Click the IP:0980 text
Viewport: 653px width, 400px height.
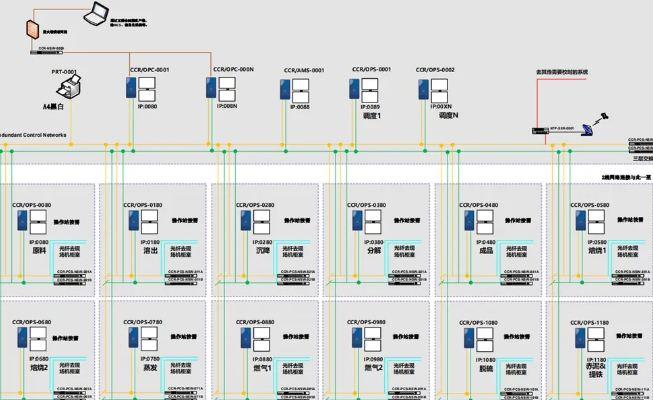pyautogui.click(x=374, y=359)
